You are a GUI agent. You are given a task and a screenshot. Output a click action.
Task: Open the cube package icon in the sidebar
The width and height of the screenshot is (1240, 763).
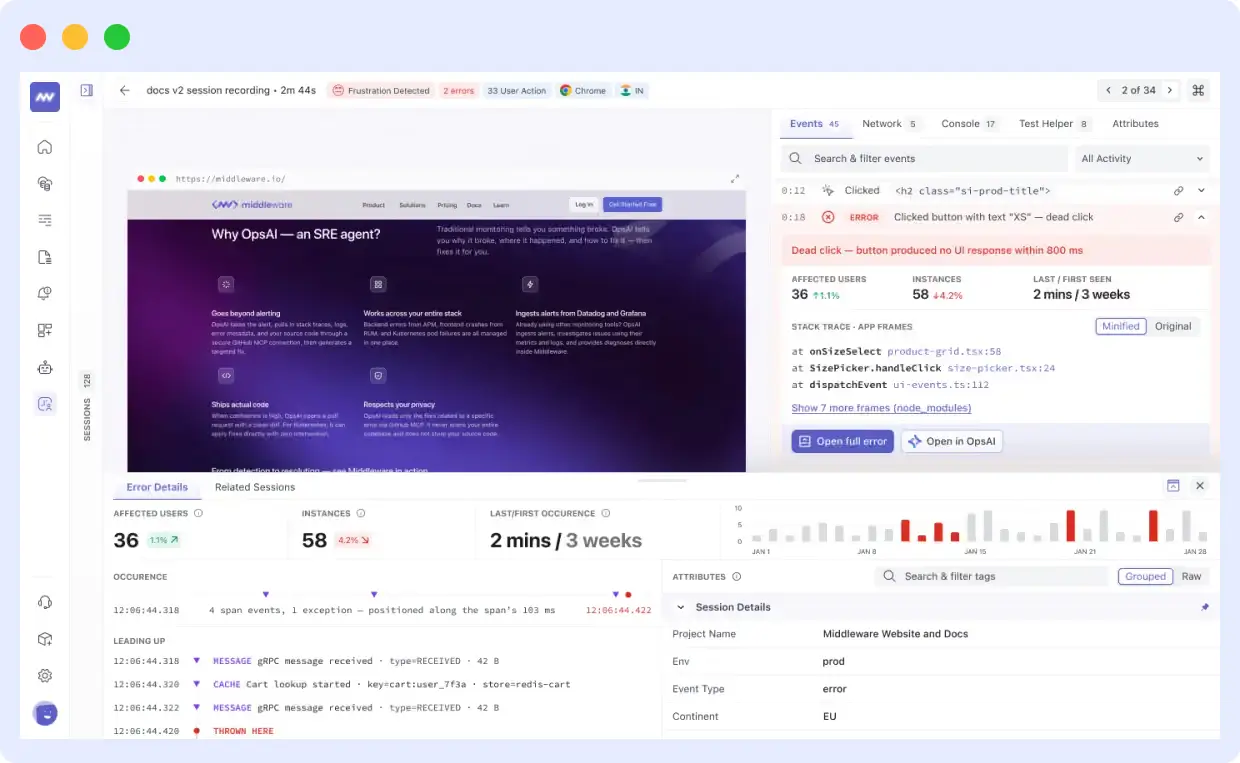[x=45, y=639]
